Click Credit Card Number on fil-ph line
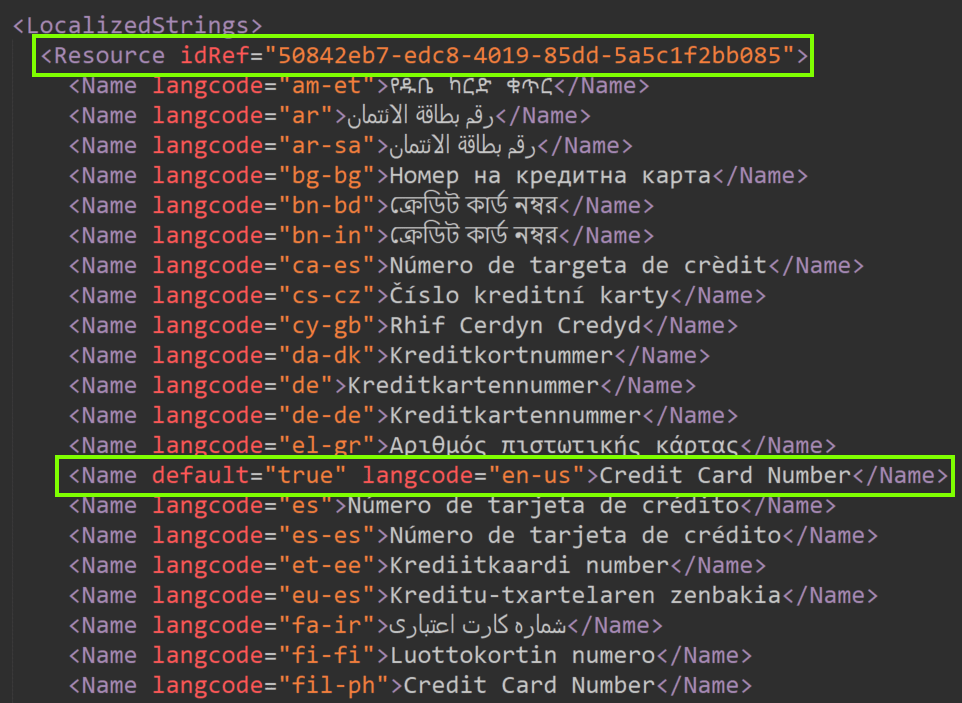 click(x=528, y=685)
